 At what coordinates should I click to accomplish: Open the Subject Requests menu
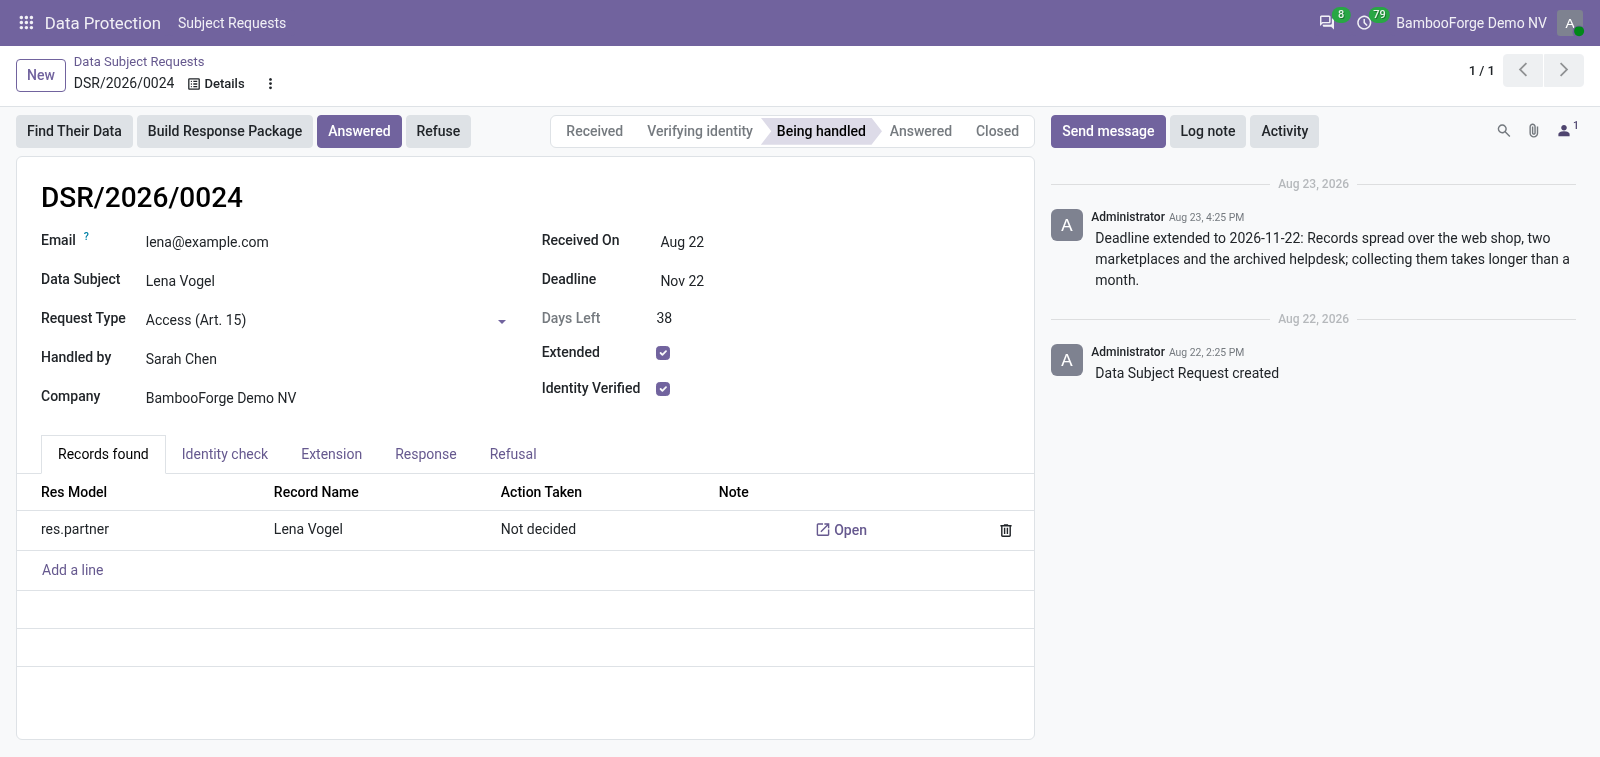point(232,23)
